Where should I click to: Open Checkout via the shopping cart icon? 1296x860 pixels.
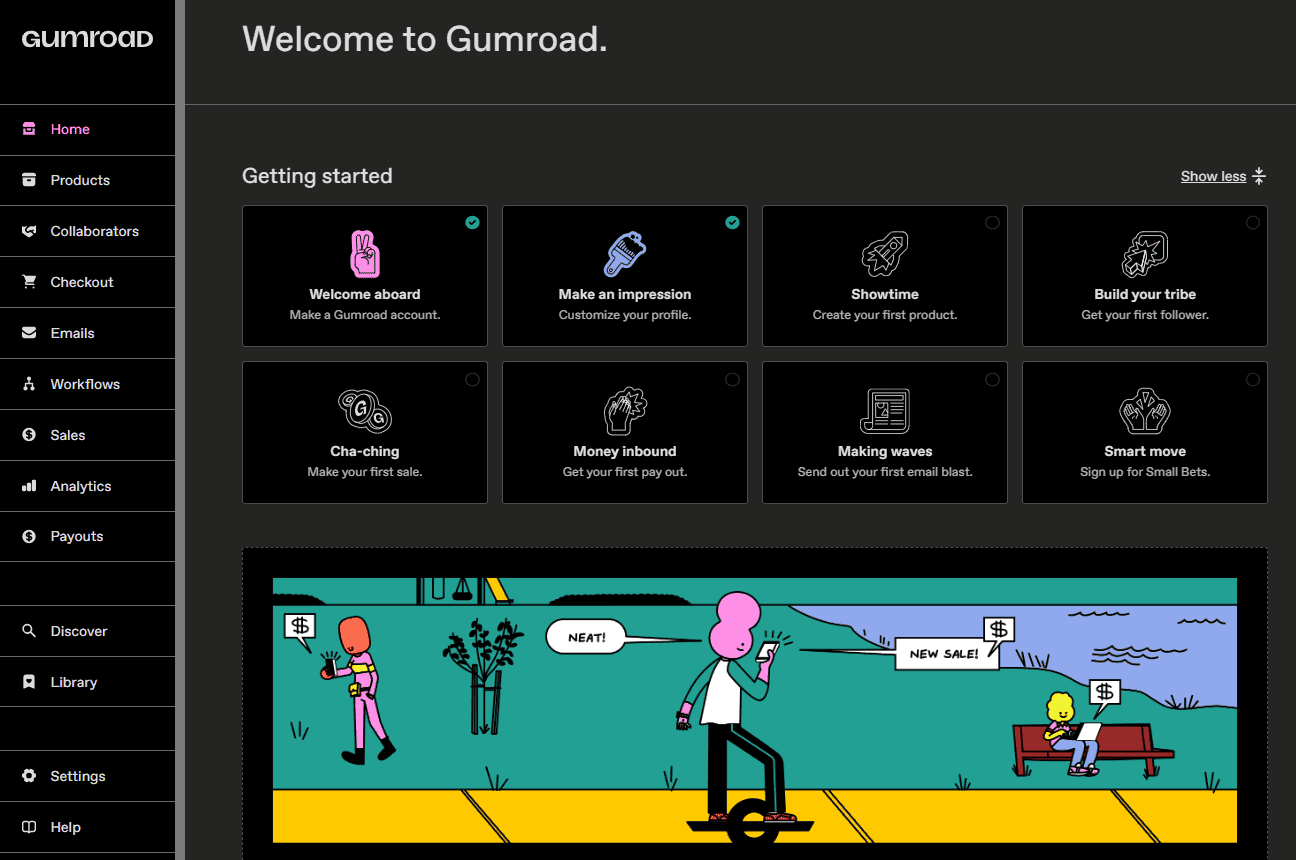(x=30, y=282)
